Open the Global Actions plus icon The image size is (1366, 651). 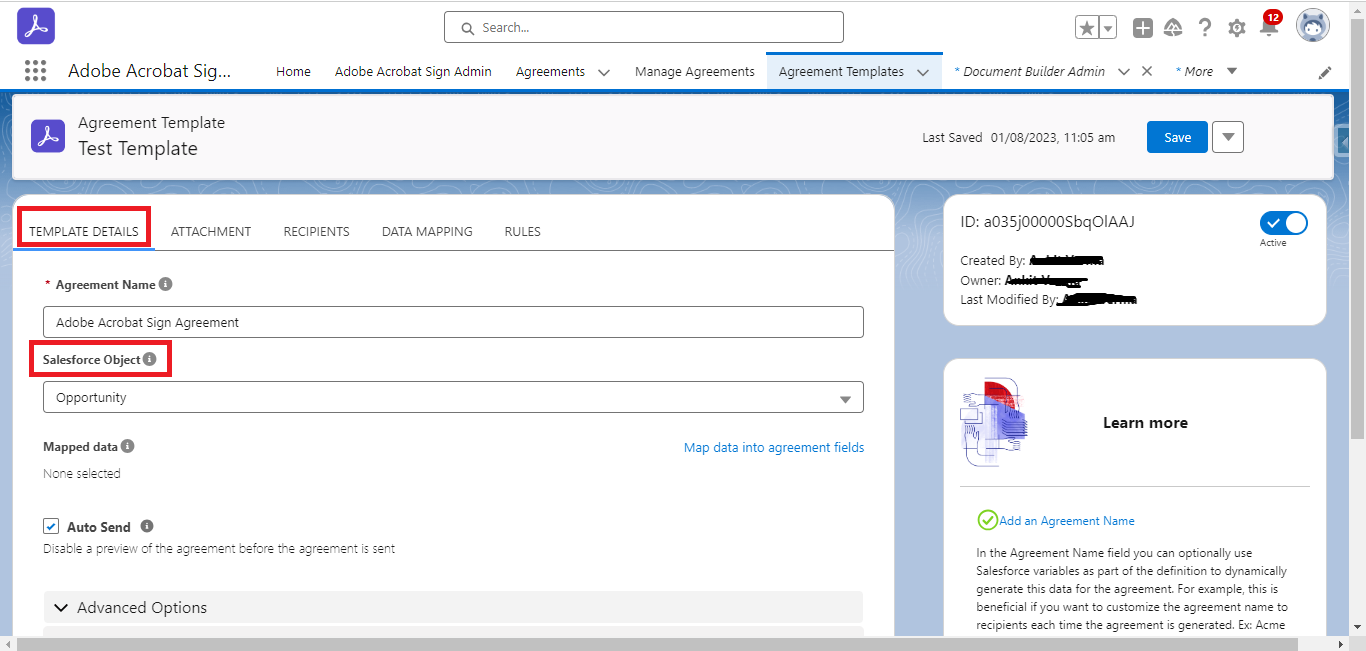[x=1143, y=28]
